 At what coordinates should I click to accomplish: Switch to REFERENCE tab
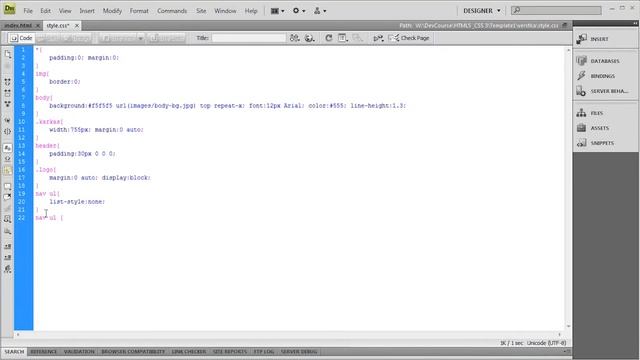point(44,351)
